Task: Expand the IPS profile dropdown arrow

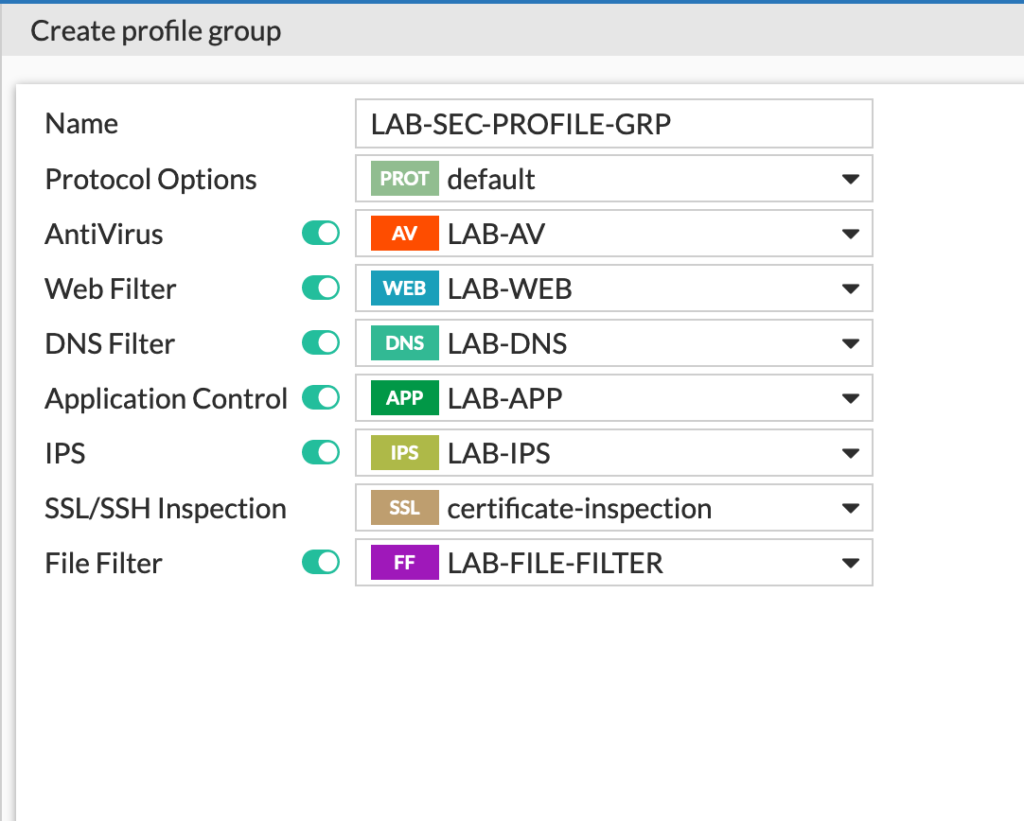Action: [x=850, y=453]
